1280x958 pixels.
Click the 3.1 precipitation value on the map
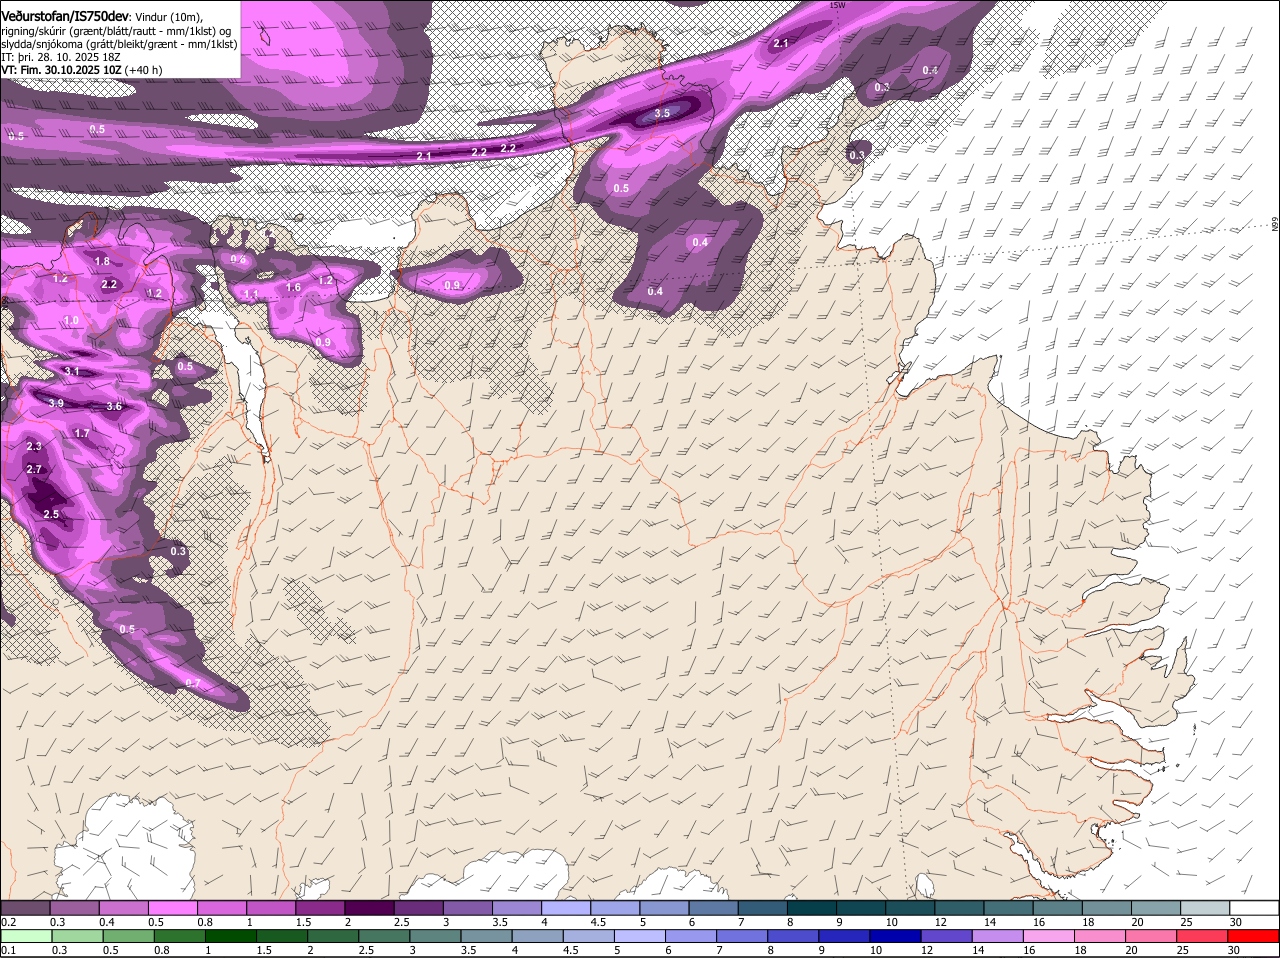pos(72,372)
